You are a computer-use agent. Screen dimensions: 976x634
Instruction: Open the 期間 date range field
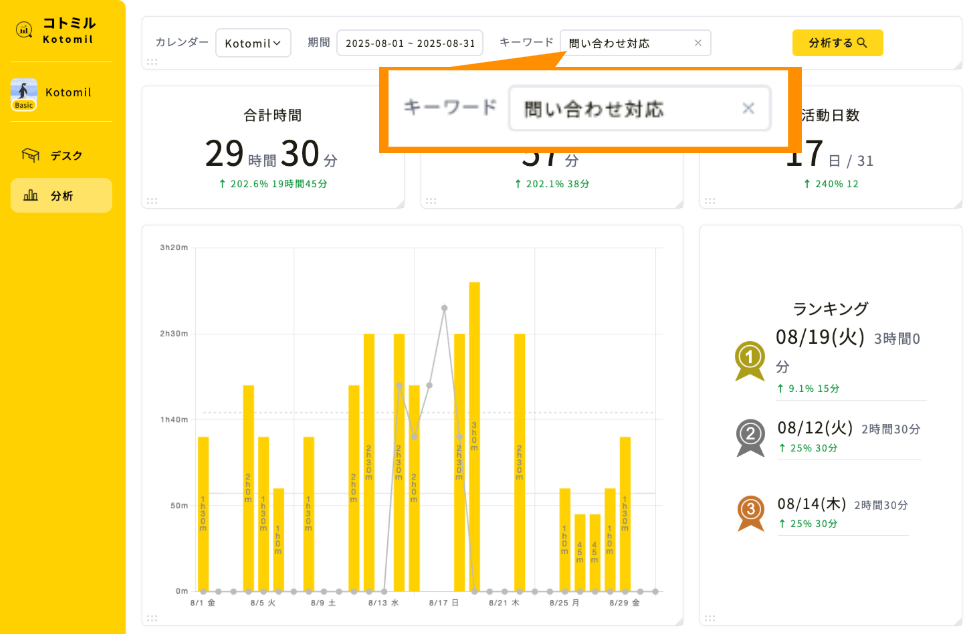(410, 43)
